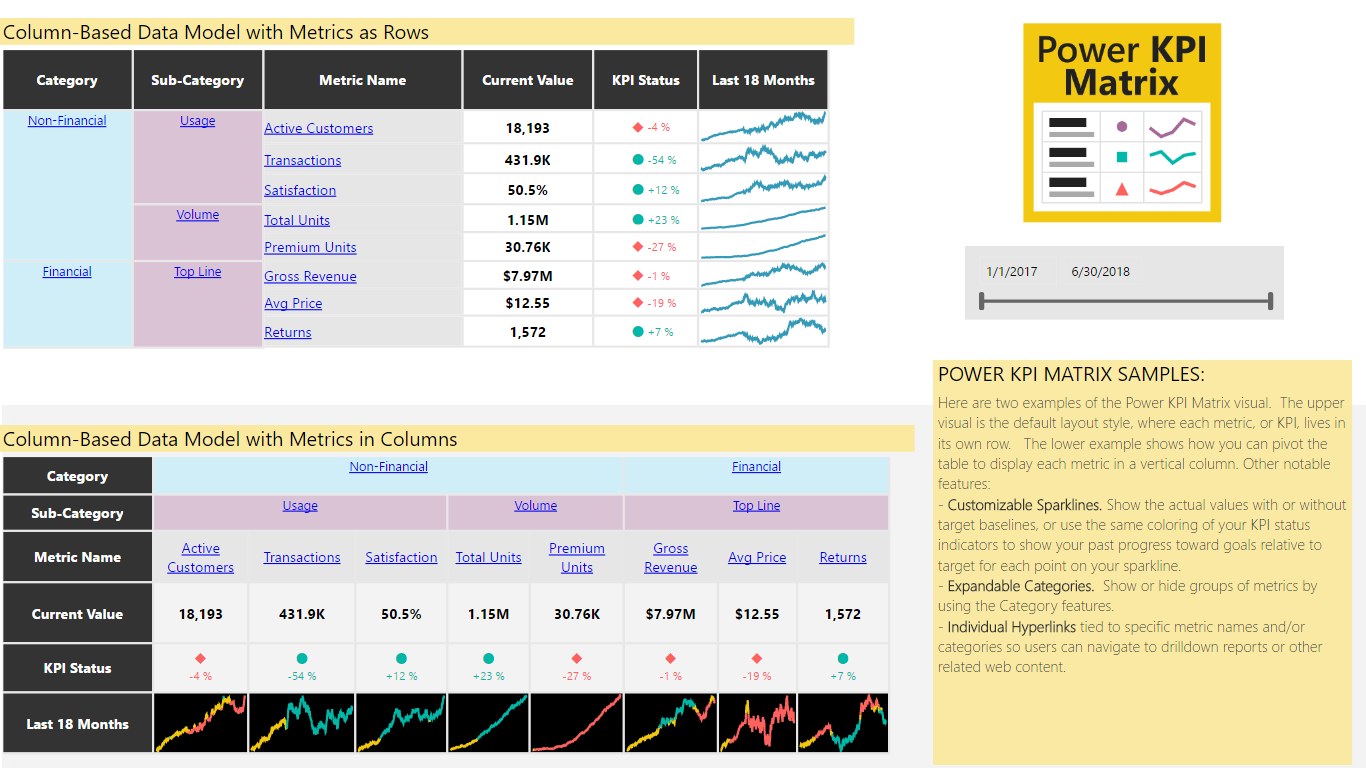The image size is (1366, 768).
Task: Click red diamond KPI status for Active Customers row
Action: 637,128
